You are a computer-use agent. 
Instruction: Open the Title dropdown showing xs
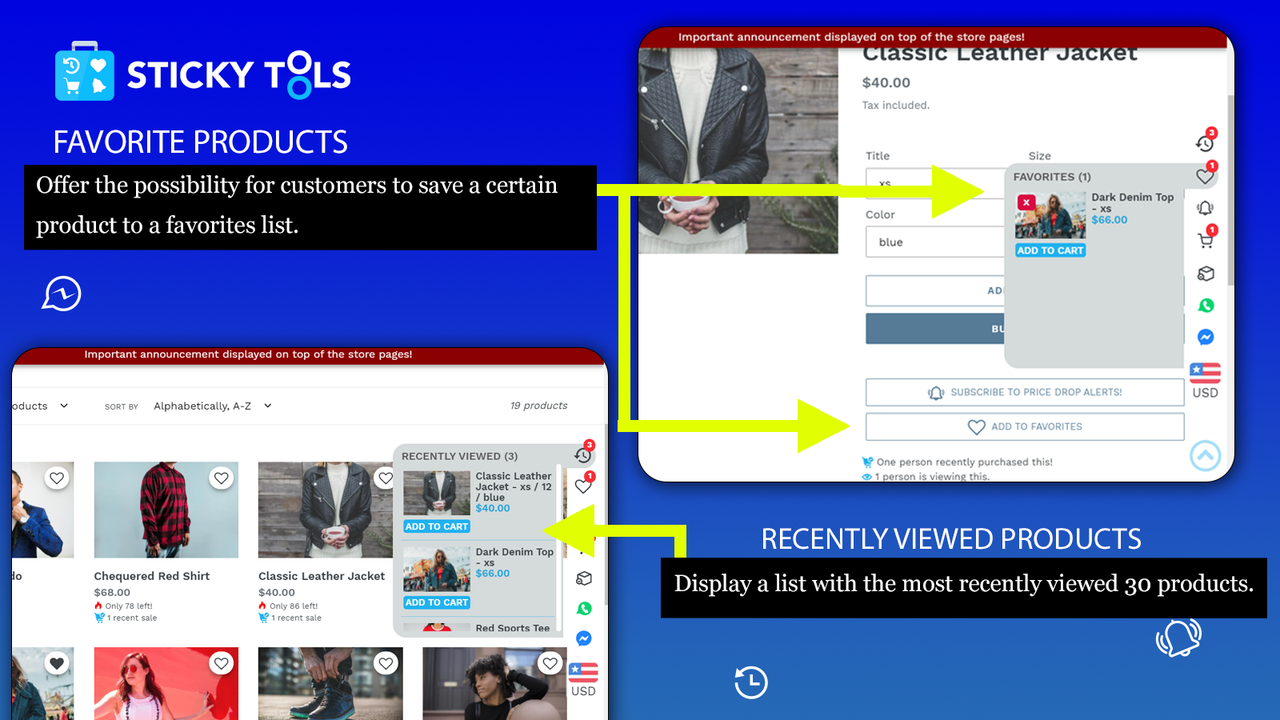pos(935,184)
